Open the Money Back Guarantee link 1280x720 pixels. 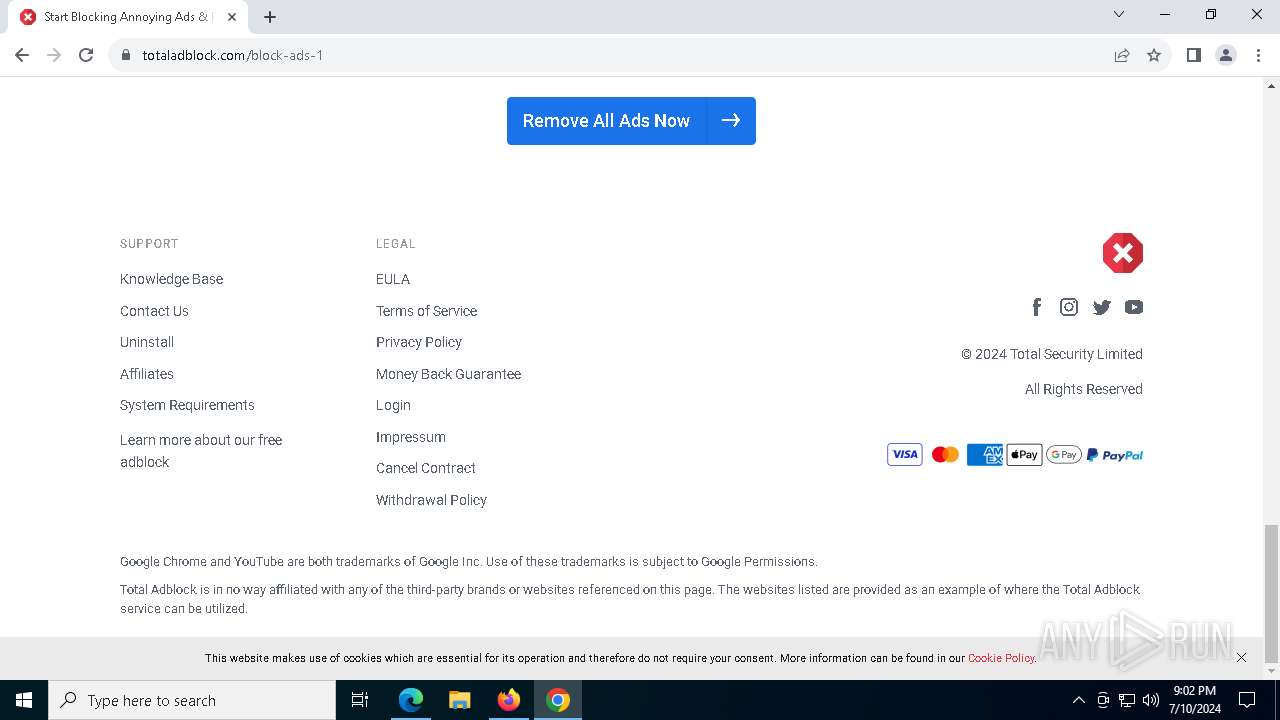click(x=449, y=374)
